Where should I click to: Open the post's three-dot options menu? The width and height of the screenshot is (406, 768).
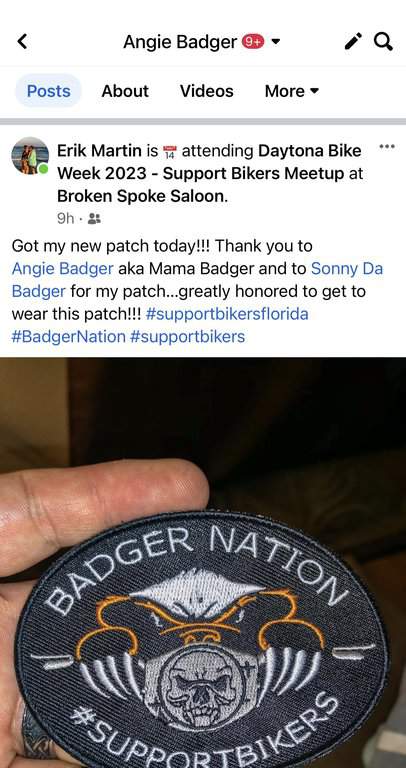[387, 146]
